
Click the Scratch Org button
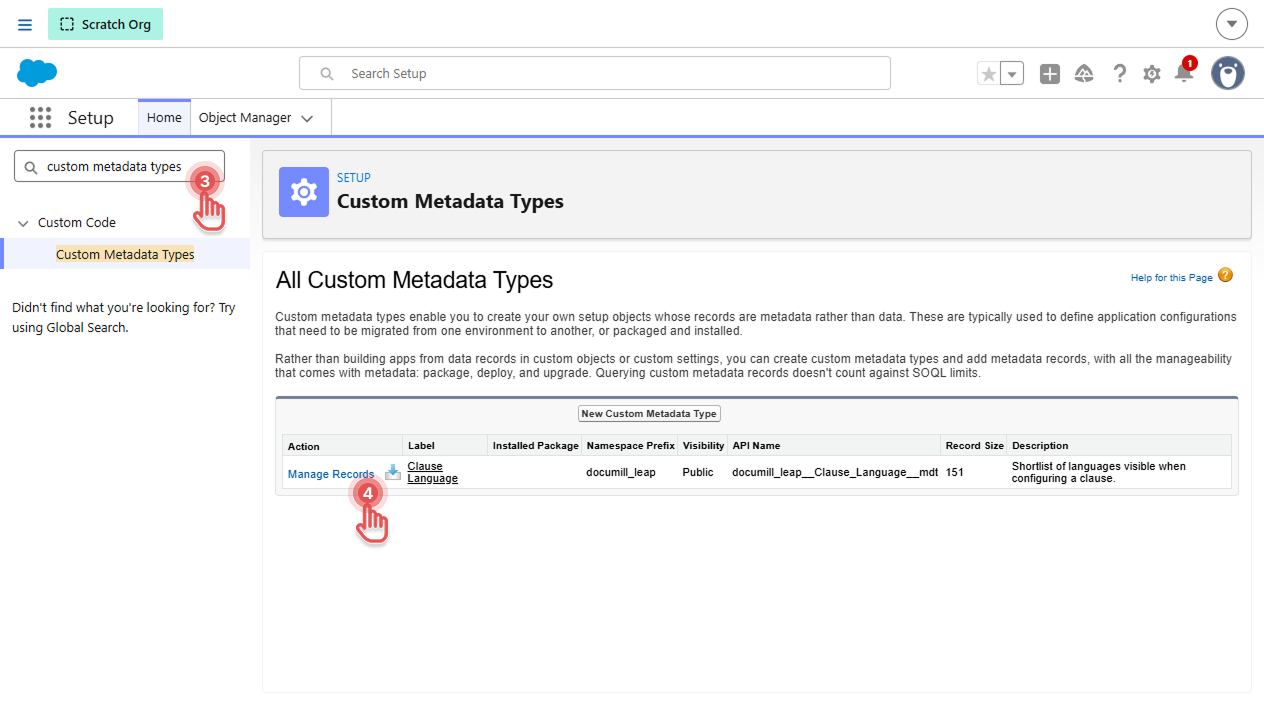pos(105,24)
